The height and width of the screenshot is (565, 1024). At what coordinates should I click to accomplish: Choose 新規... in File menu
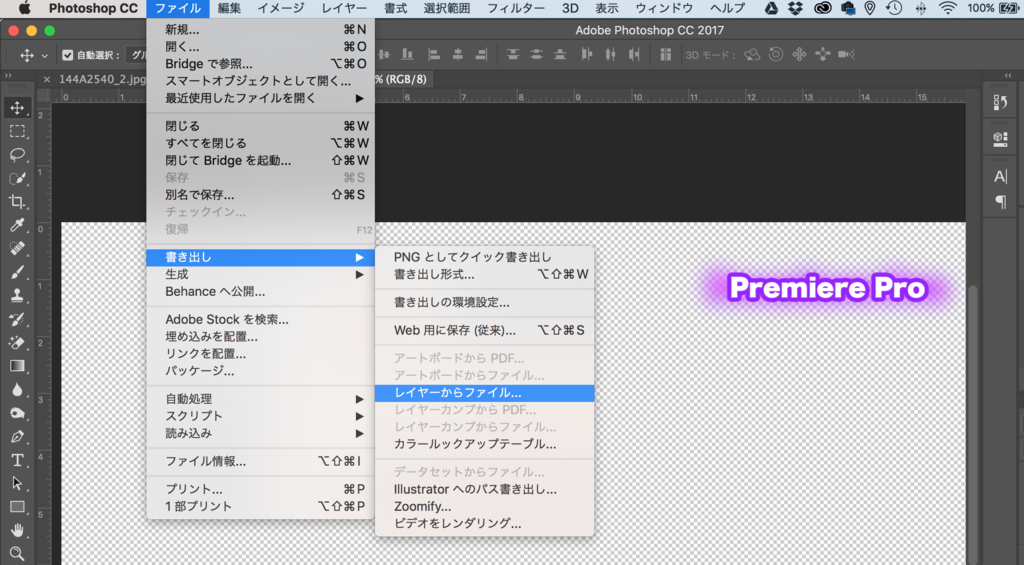click(x=261, y=29)
